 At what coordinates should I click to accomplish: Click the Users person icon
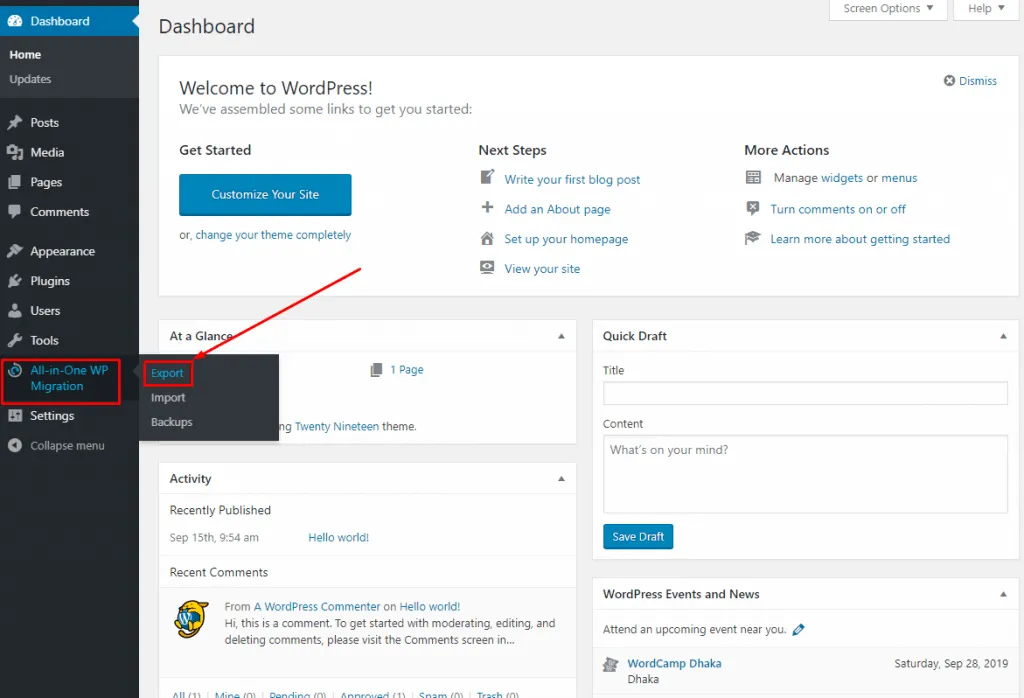pyautogui.click(x=14, y=311)
